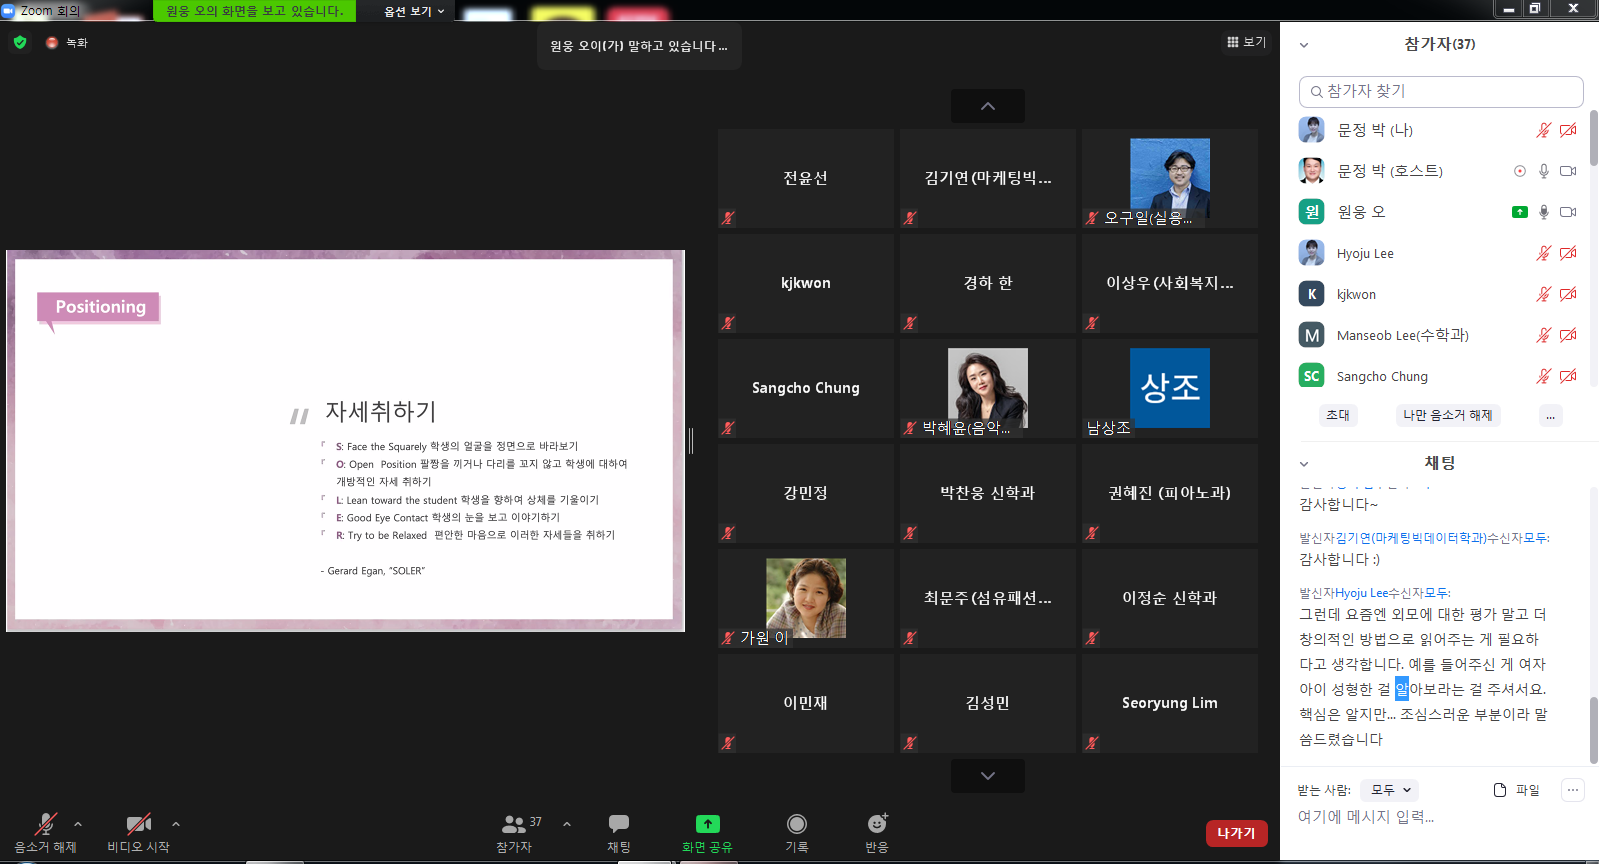This screenshot has width=1599, height=864.
Task: Collapse the 채팅 panel chevron
Action: tap(1304, 464)
